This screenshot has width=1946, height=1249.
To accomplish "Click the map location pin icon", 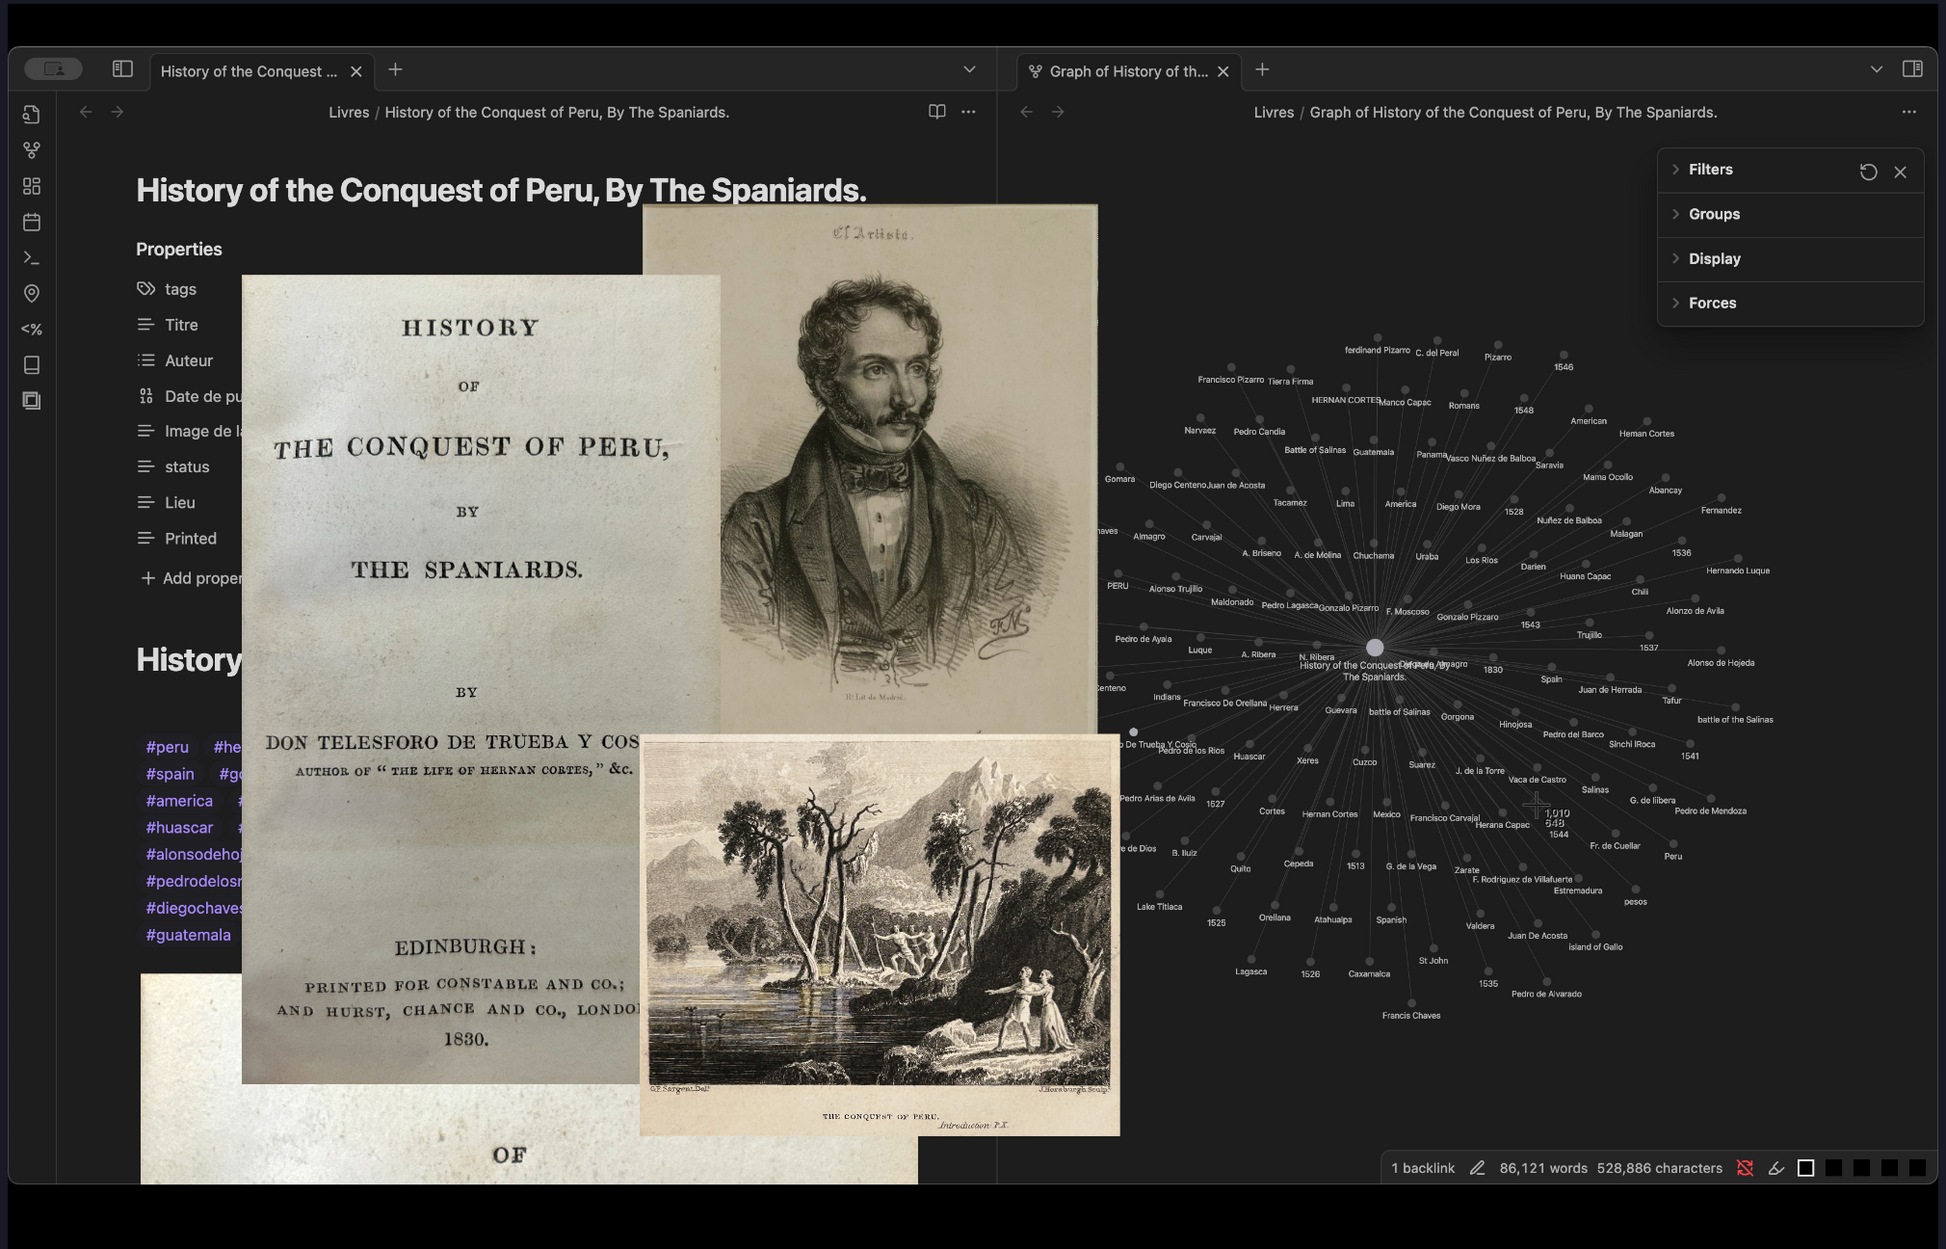I will click(x=31, y=293).
